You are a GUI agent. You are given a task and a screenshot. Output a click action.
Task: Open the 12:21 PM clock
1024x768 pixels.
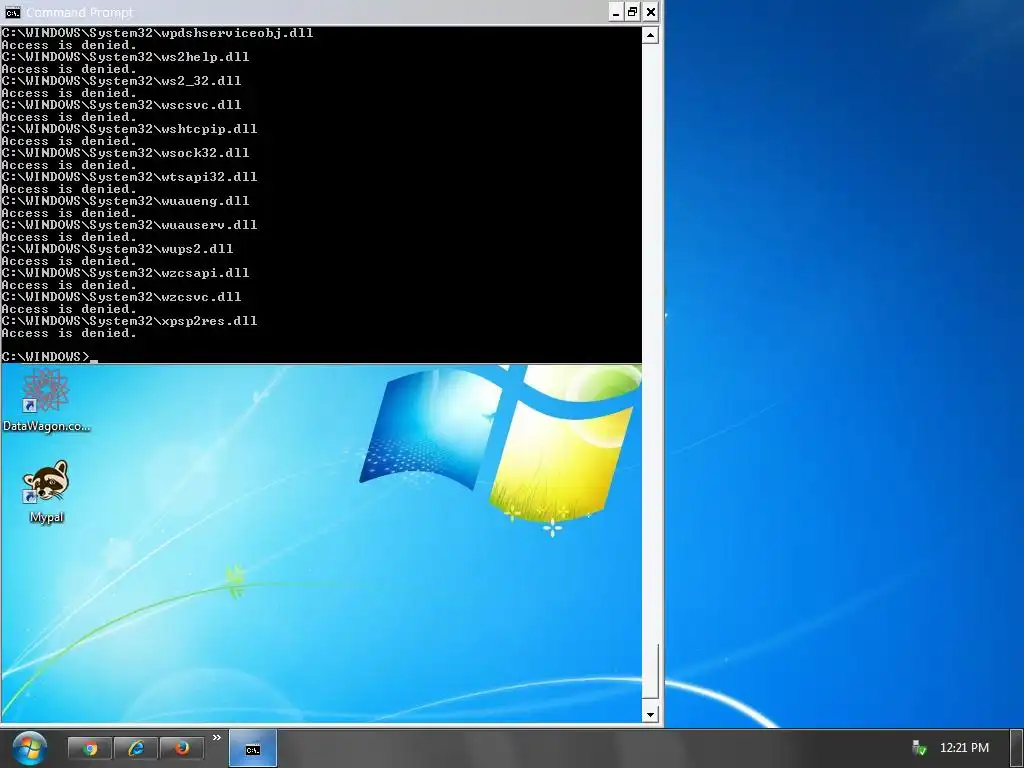click(x=964, y=748)
